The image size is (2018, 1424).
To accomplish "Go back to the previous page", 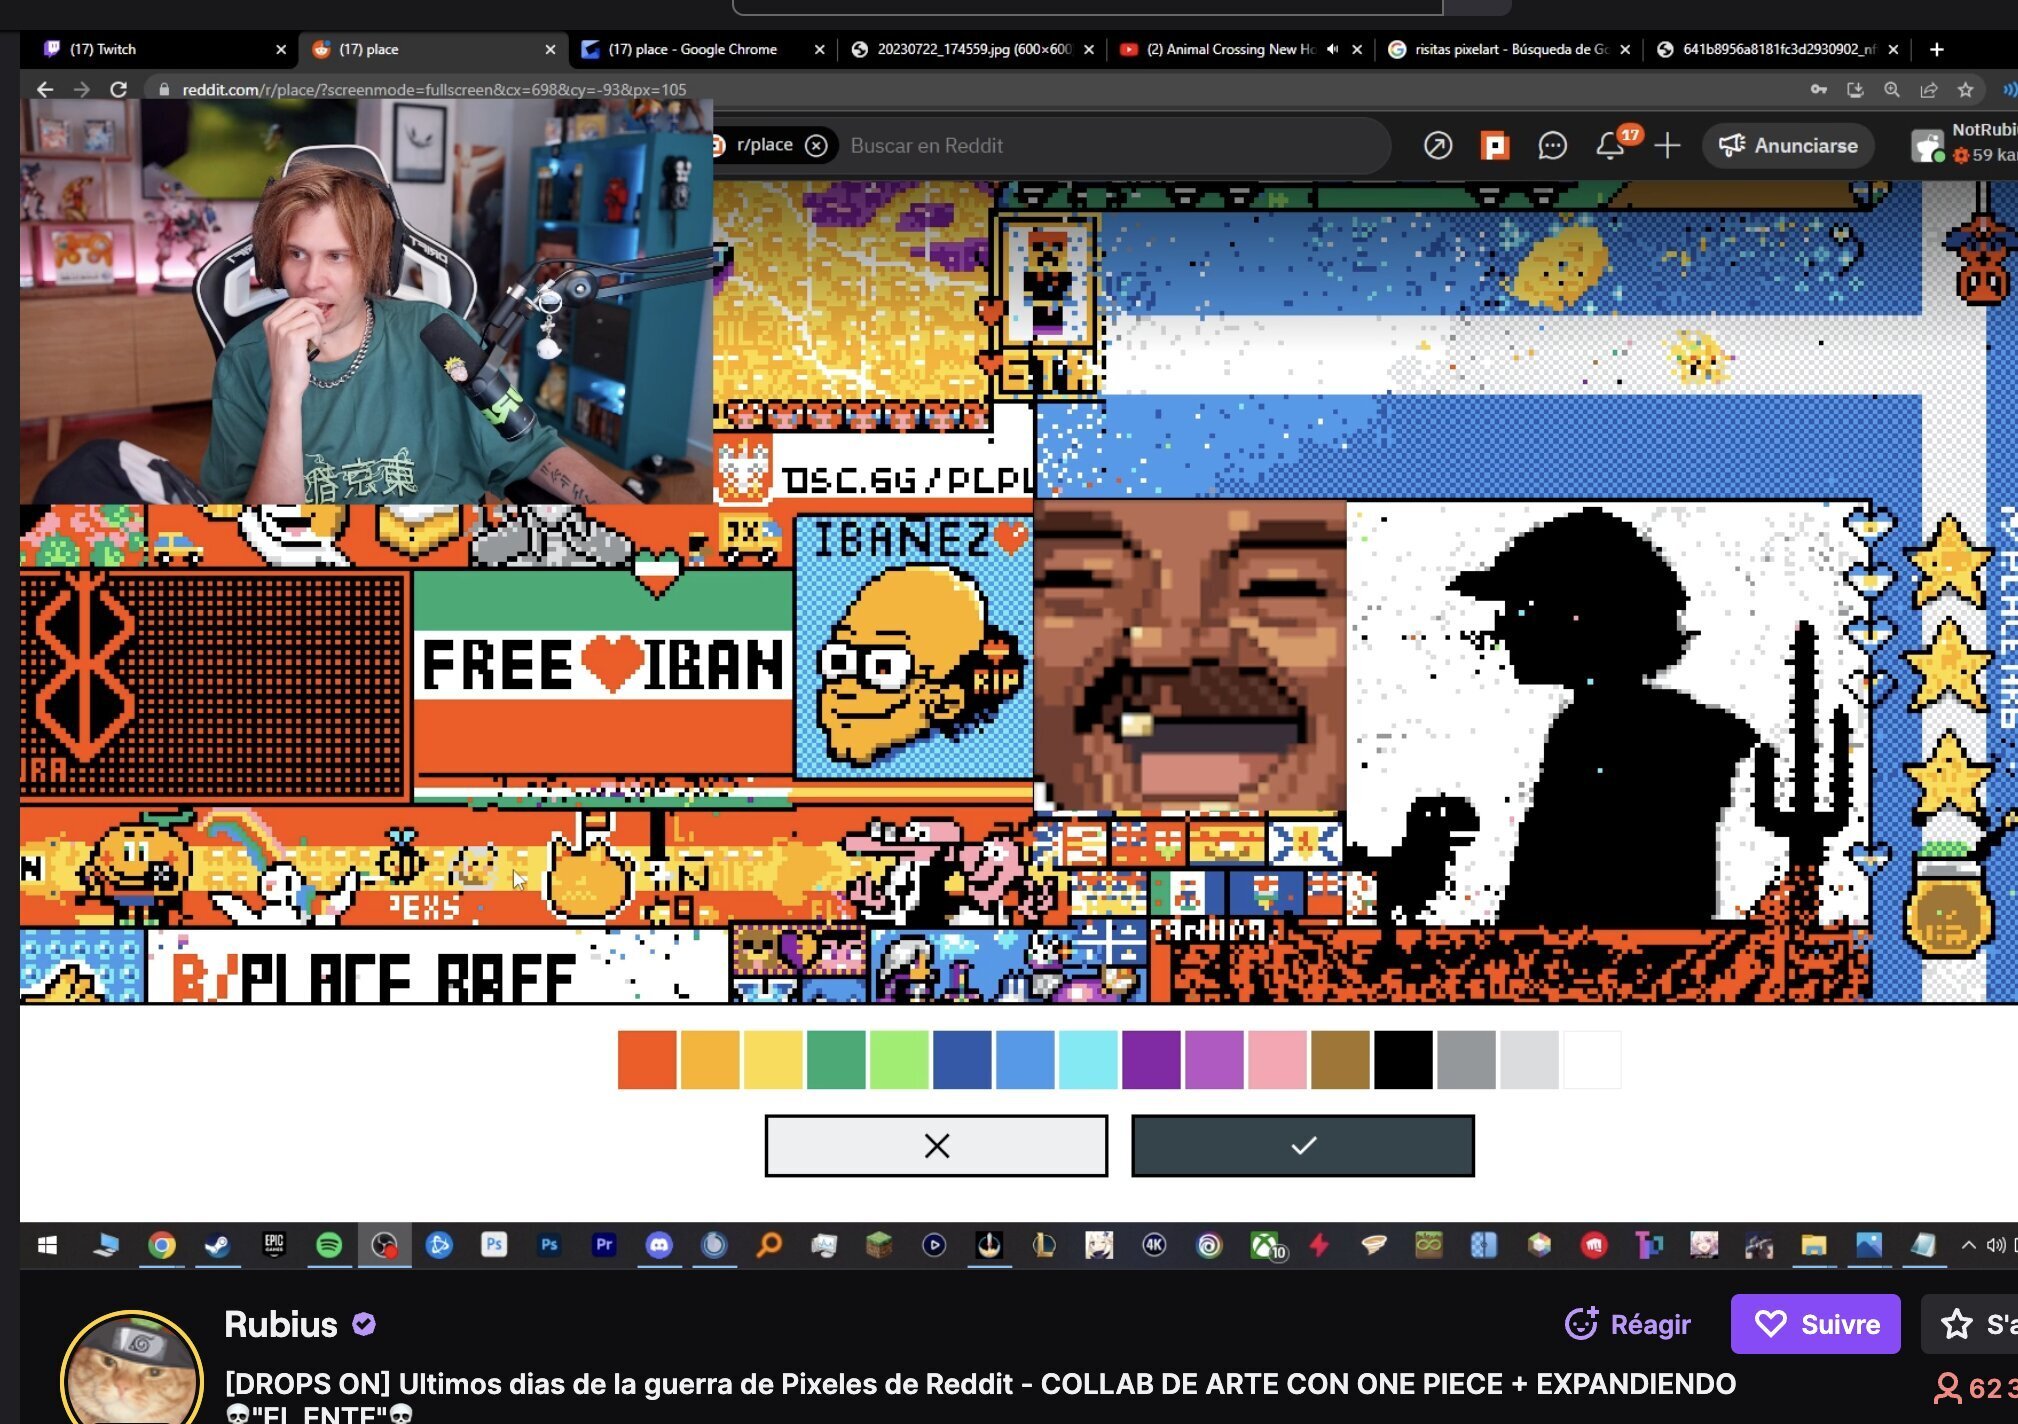I will (x=45, y=90).
